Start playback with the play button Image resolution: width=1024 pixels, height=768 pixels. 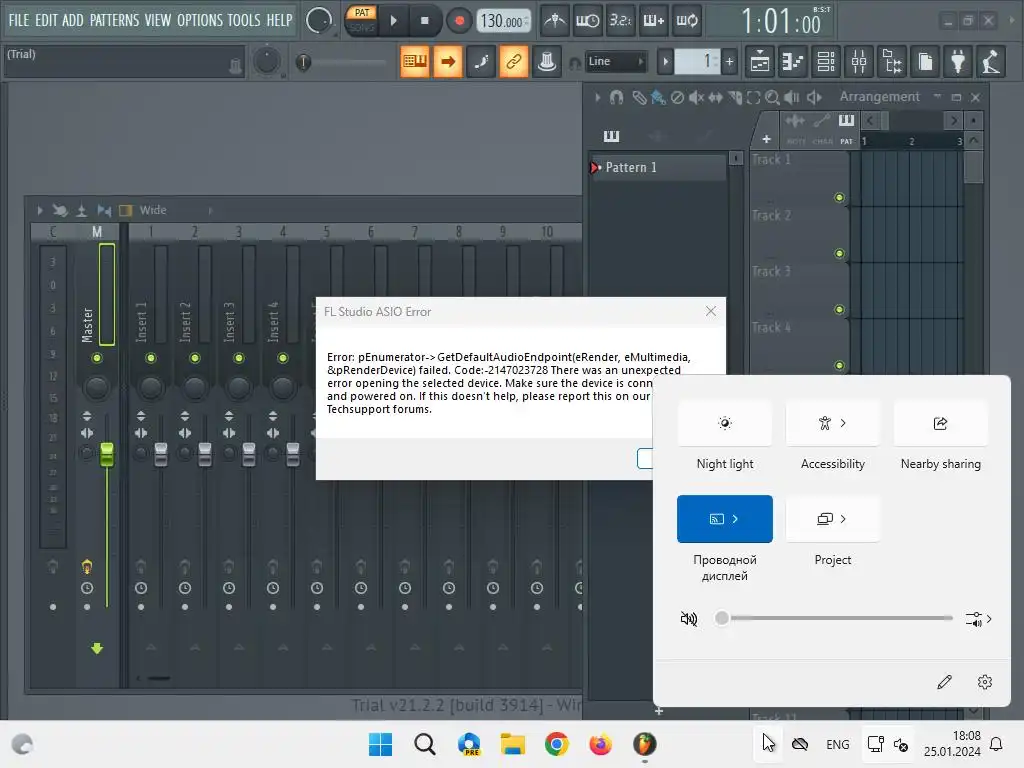(394, 21)
